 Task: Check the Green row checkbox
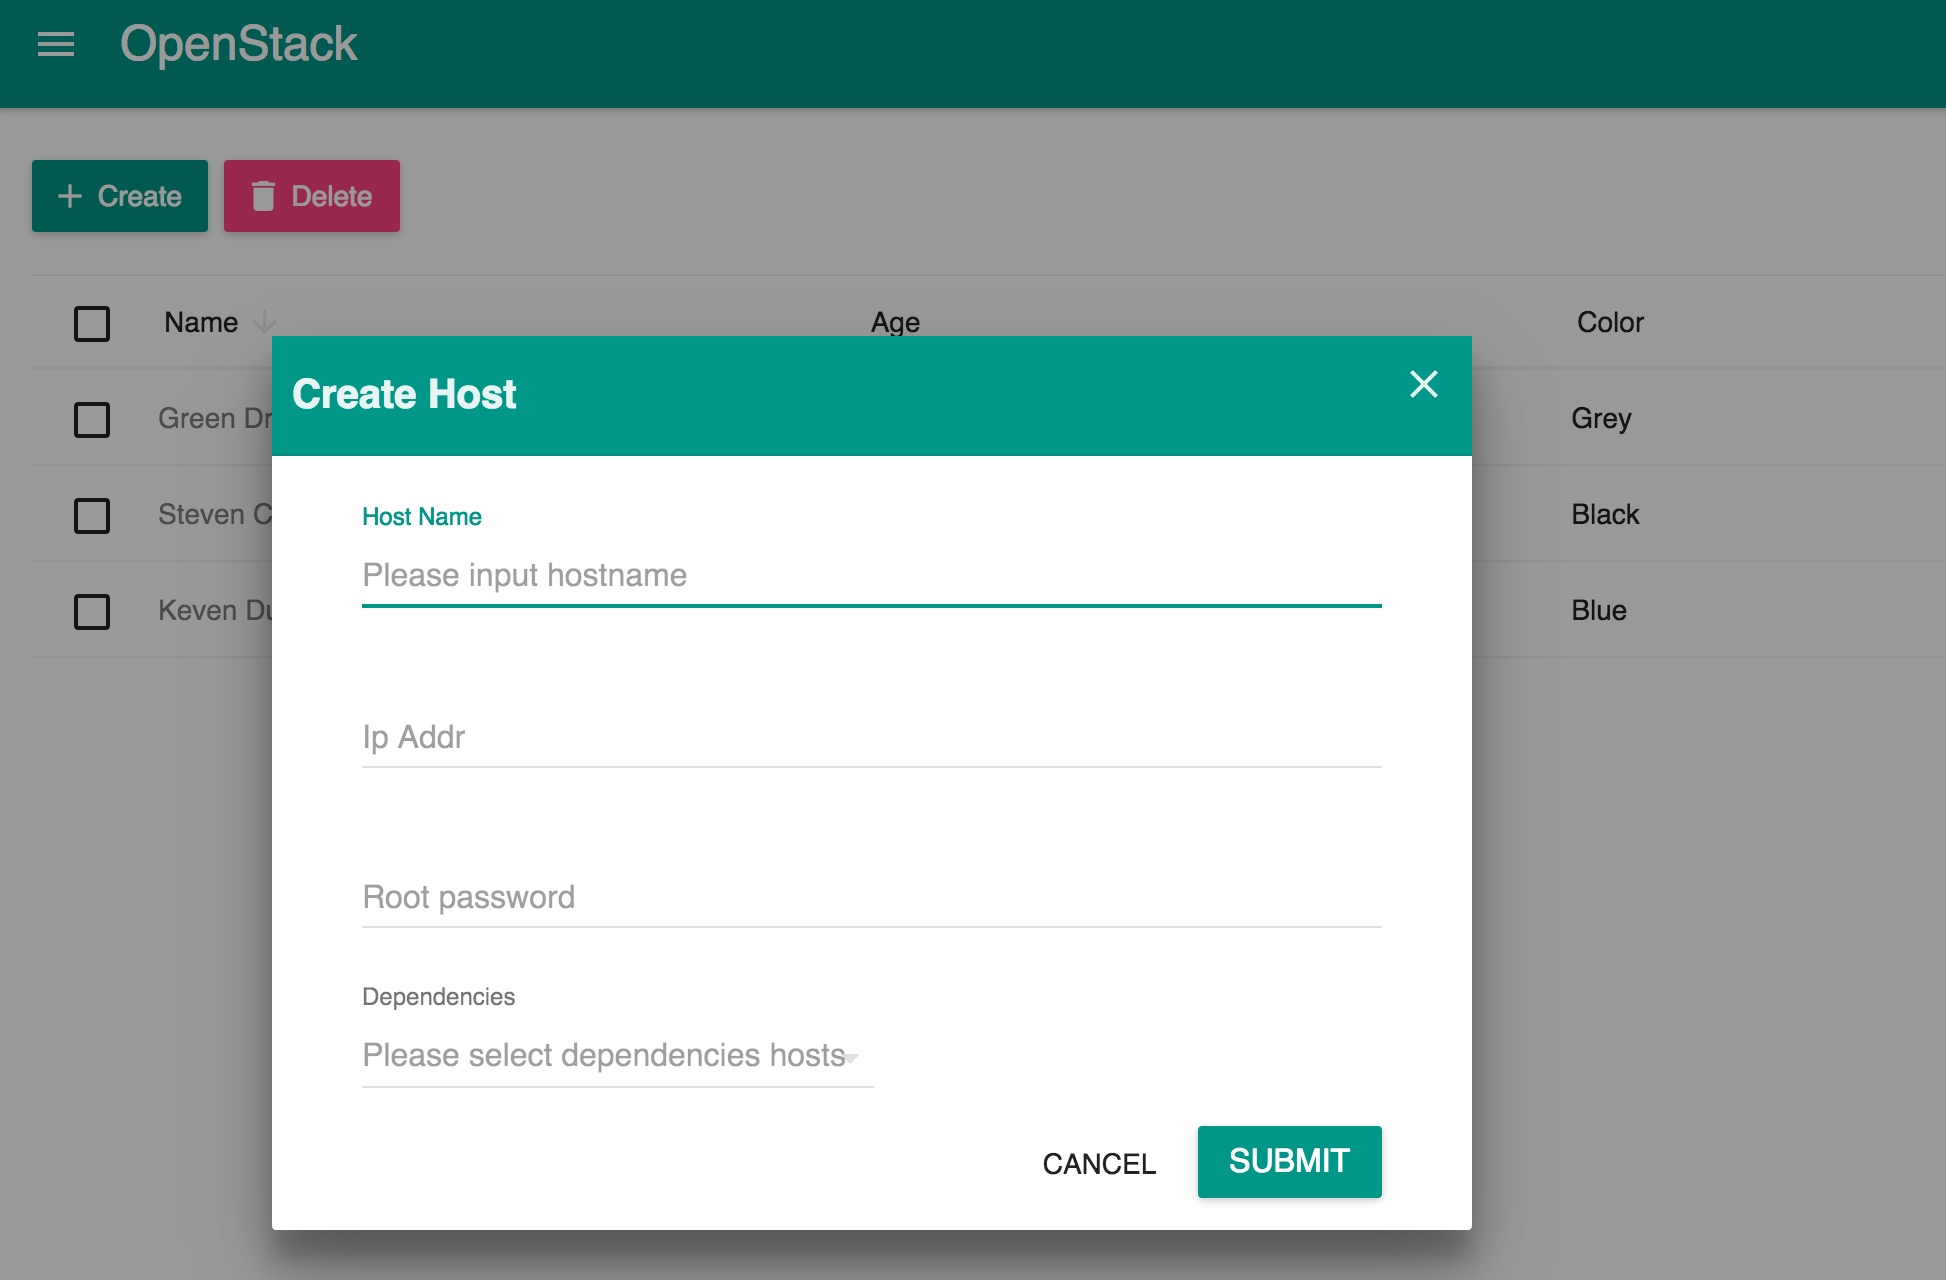(92, 419)
